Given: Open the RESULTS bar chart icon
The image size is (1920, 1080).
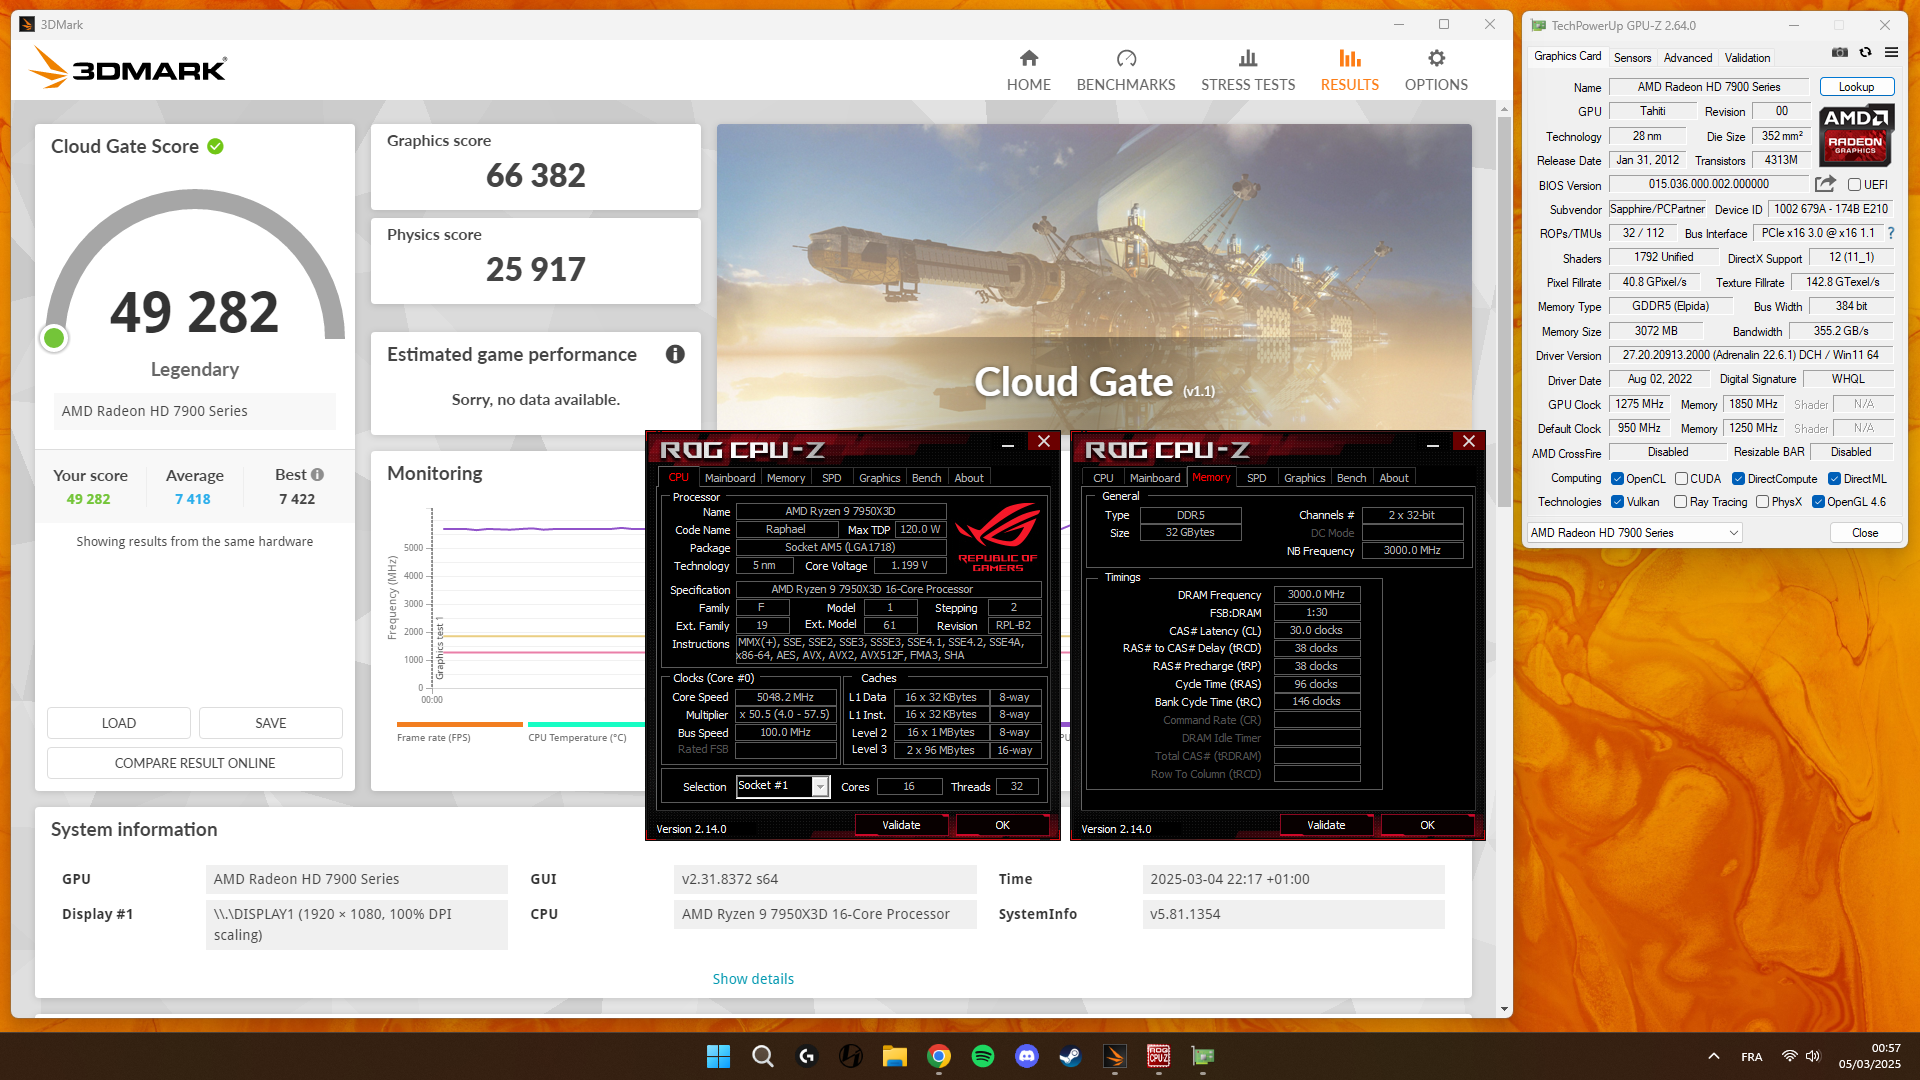Looking at the screenshot, I should (1350, 58).
